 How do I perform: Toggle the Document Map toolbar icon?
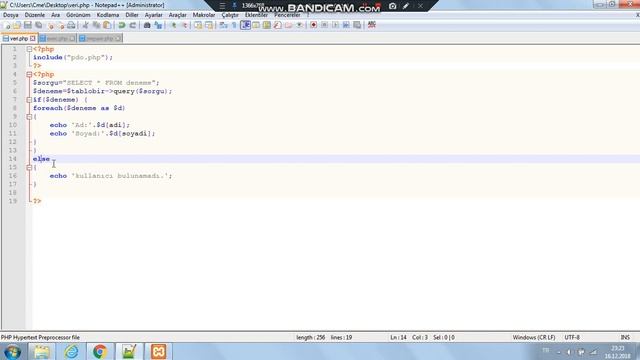pyautogui.click(x=266, y=25)
